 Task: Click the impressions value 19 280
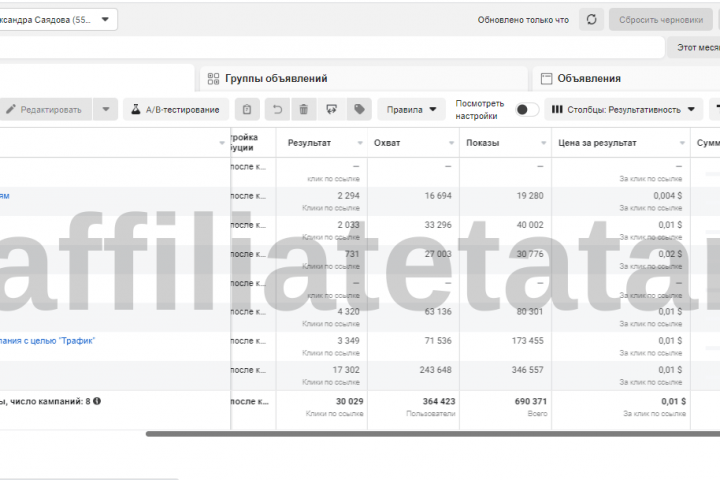click(530, 196)
